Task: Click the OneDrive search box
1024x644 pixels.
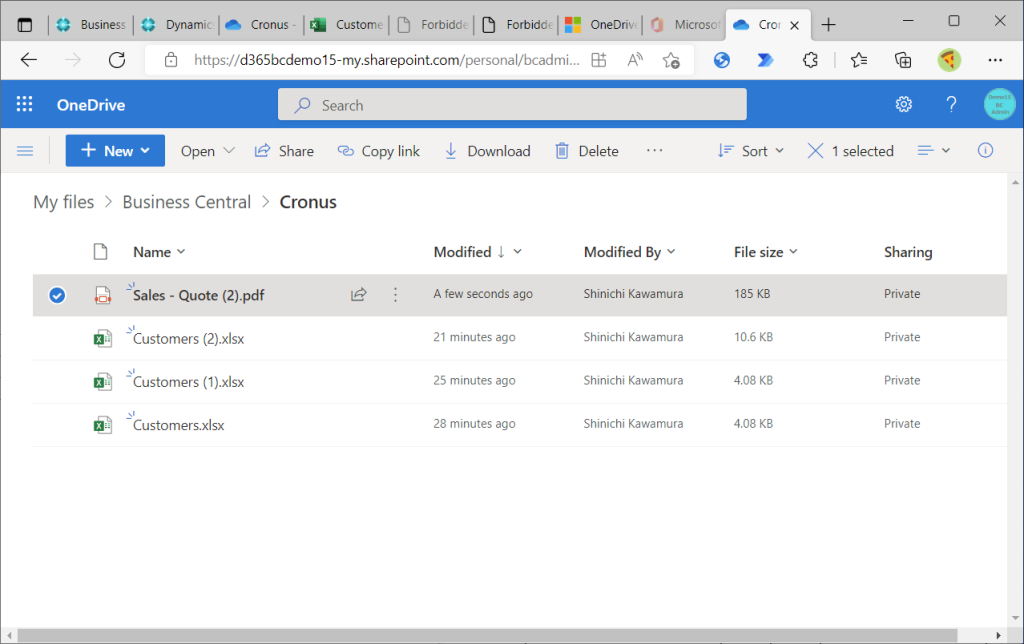Action: click(512, 105)
